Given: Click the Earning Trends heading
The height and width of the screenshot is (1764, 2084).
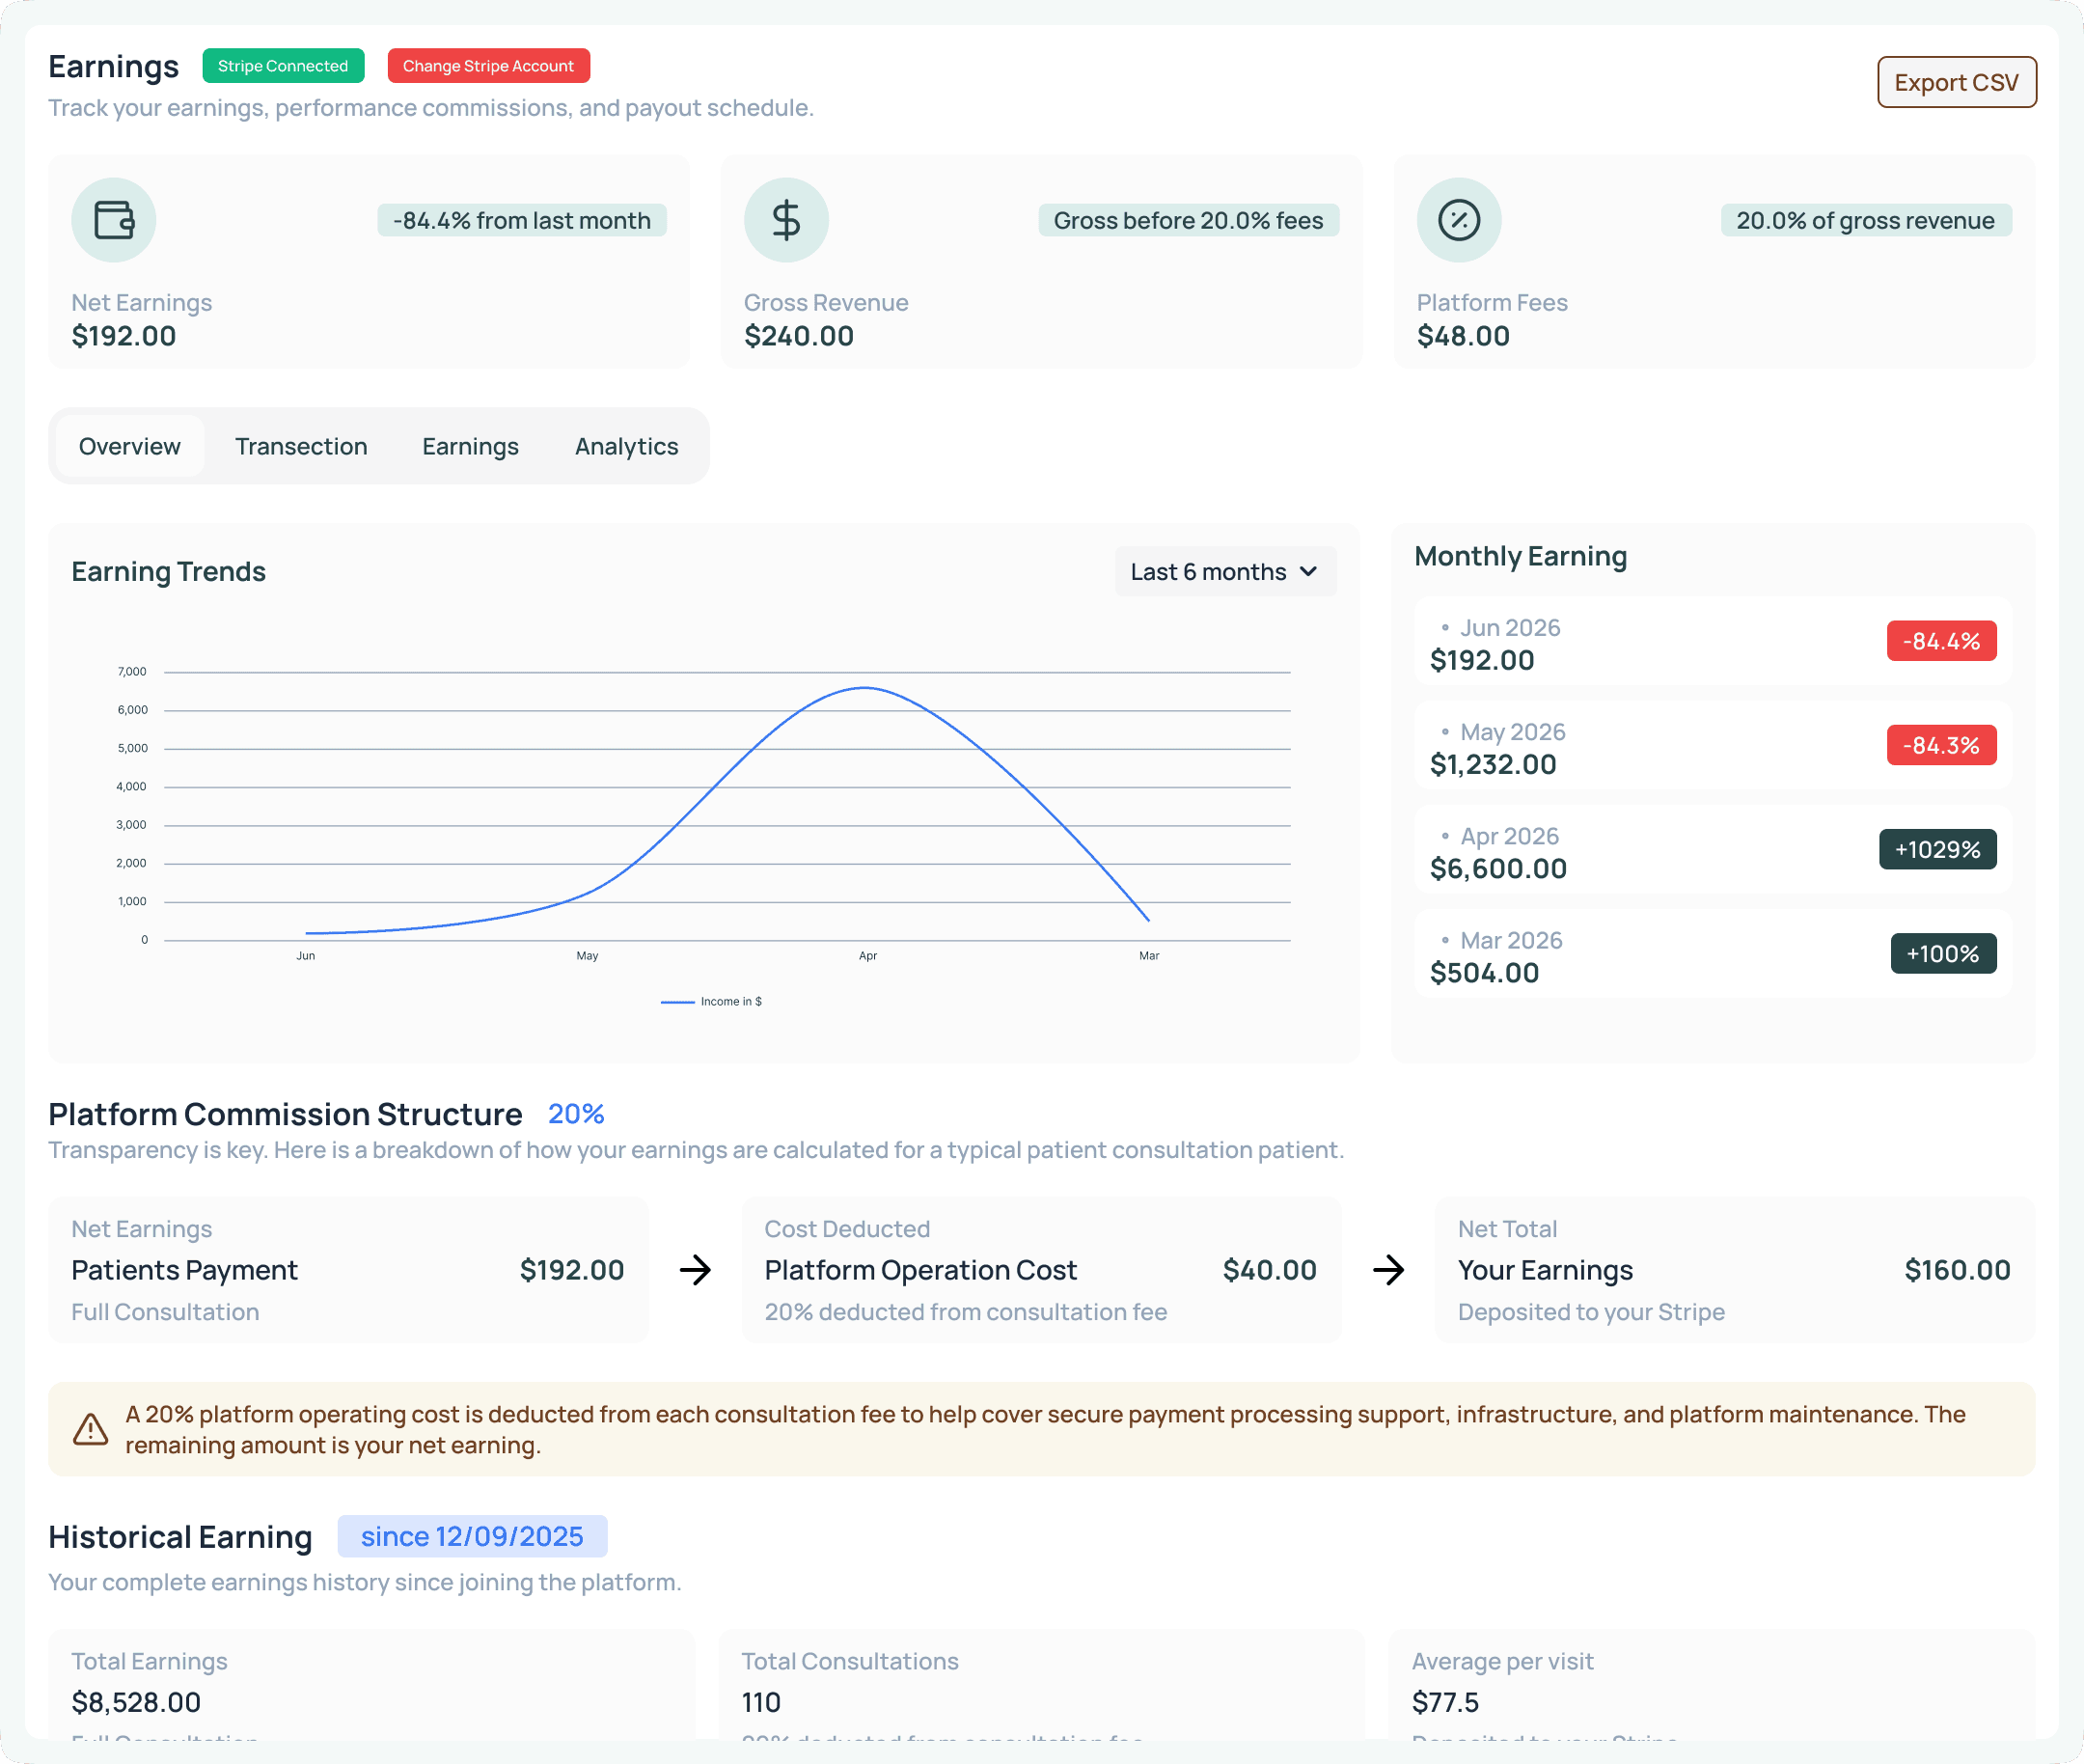Looking at the screenshot, I should click(169, 571).
